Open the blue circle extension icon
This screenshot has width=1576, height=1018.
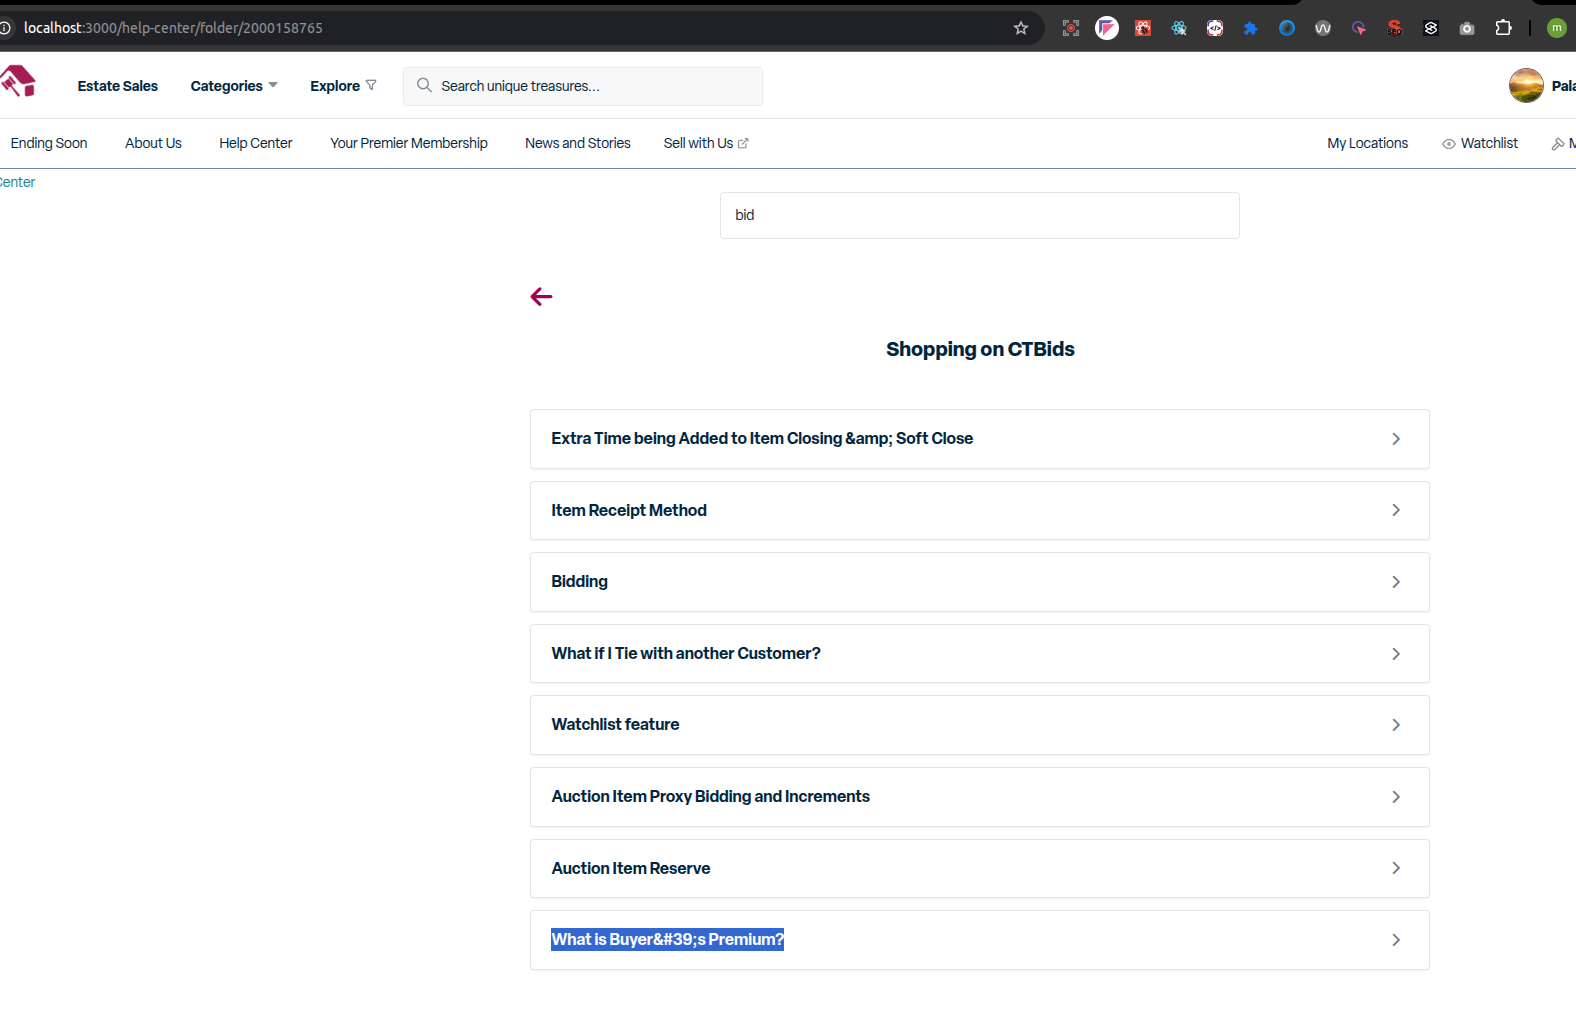(x=1287, y=28)
